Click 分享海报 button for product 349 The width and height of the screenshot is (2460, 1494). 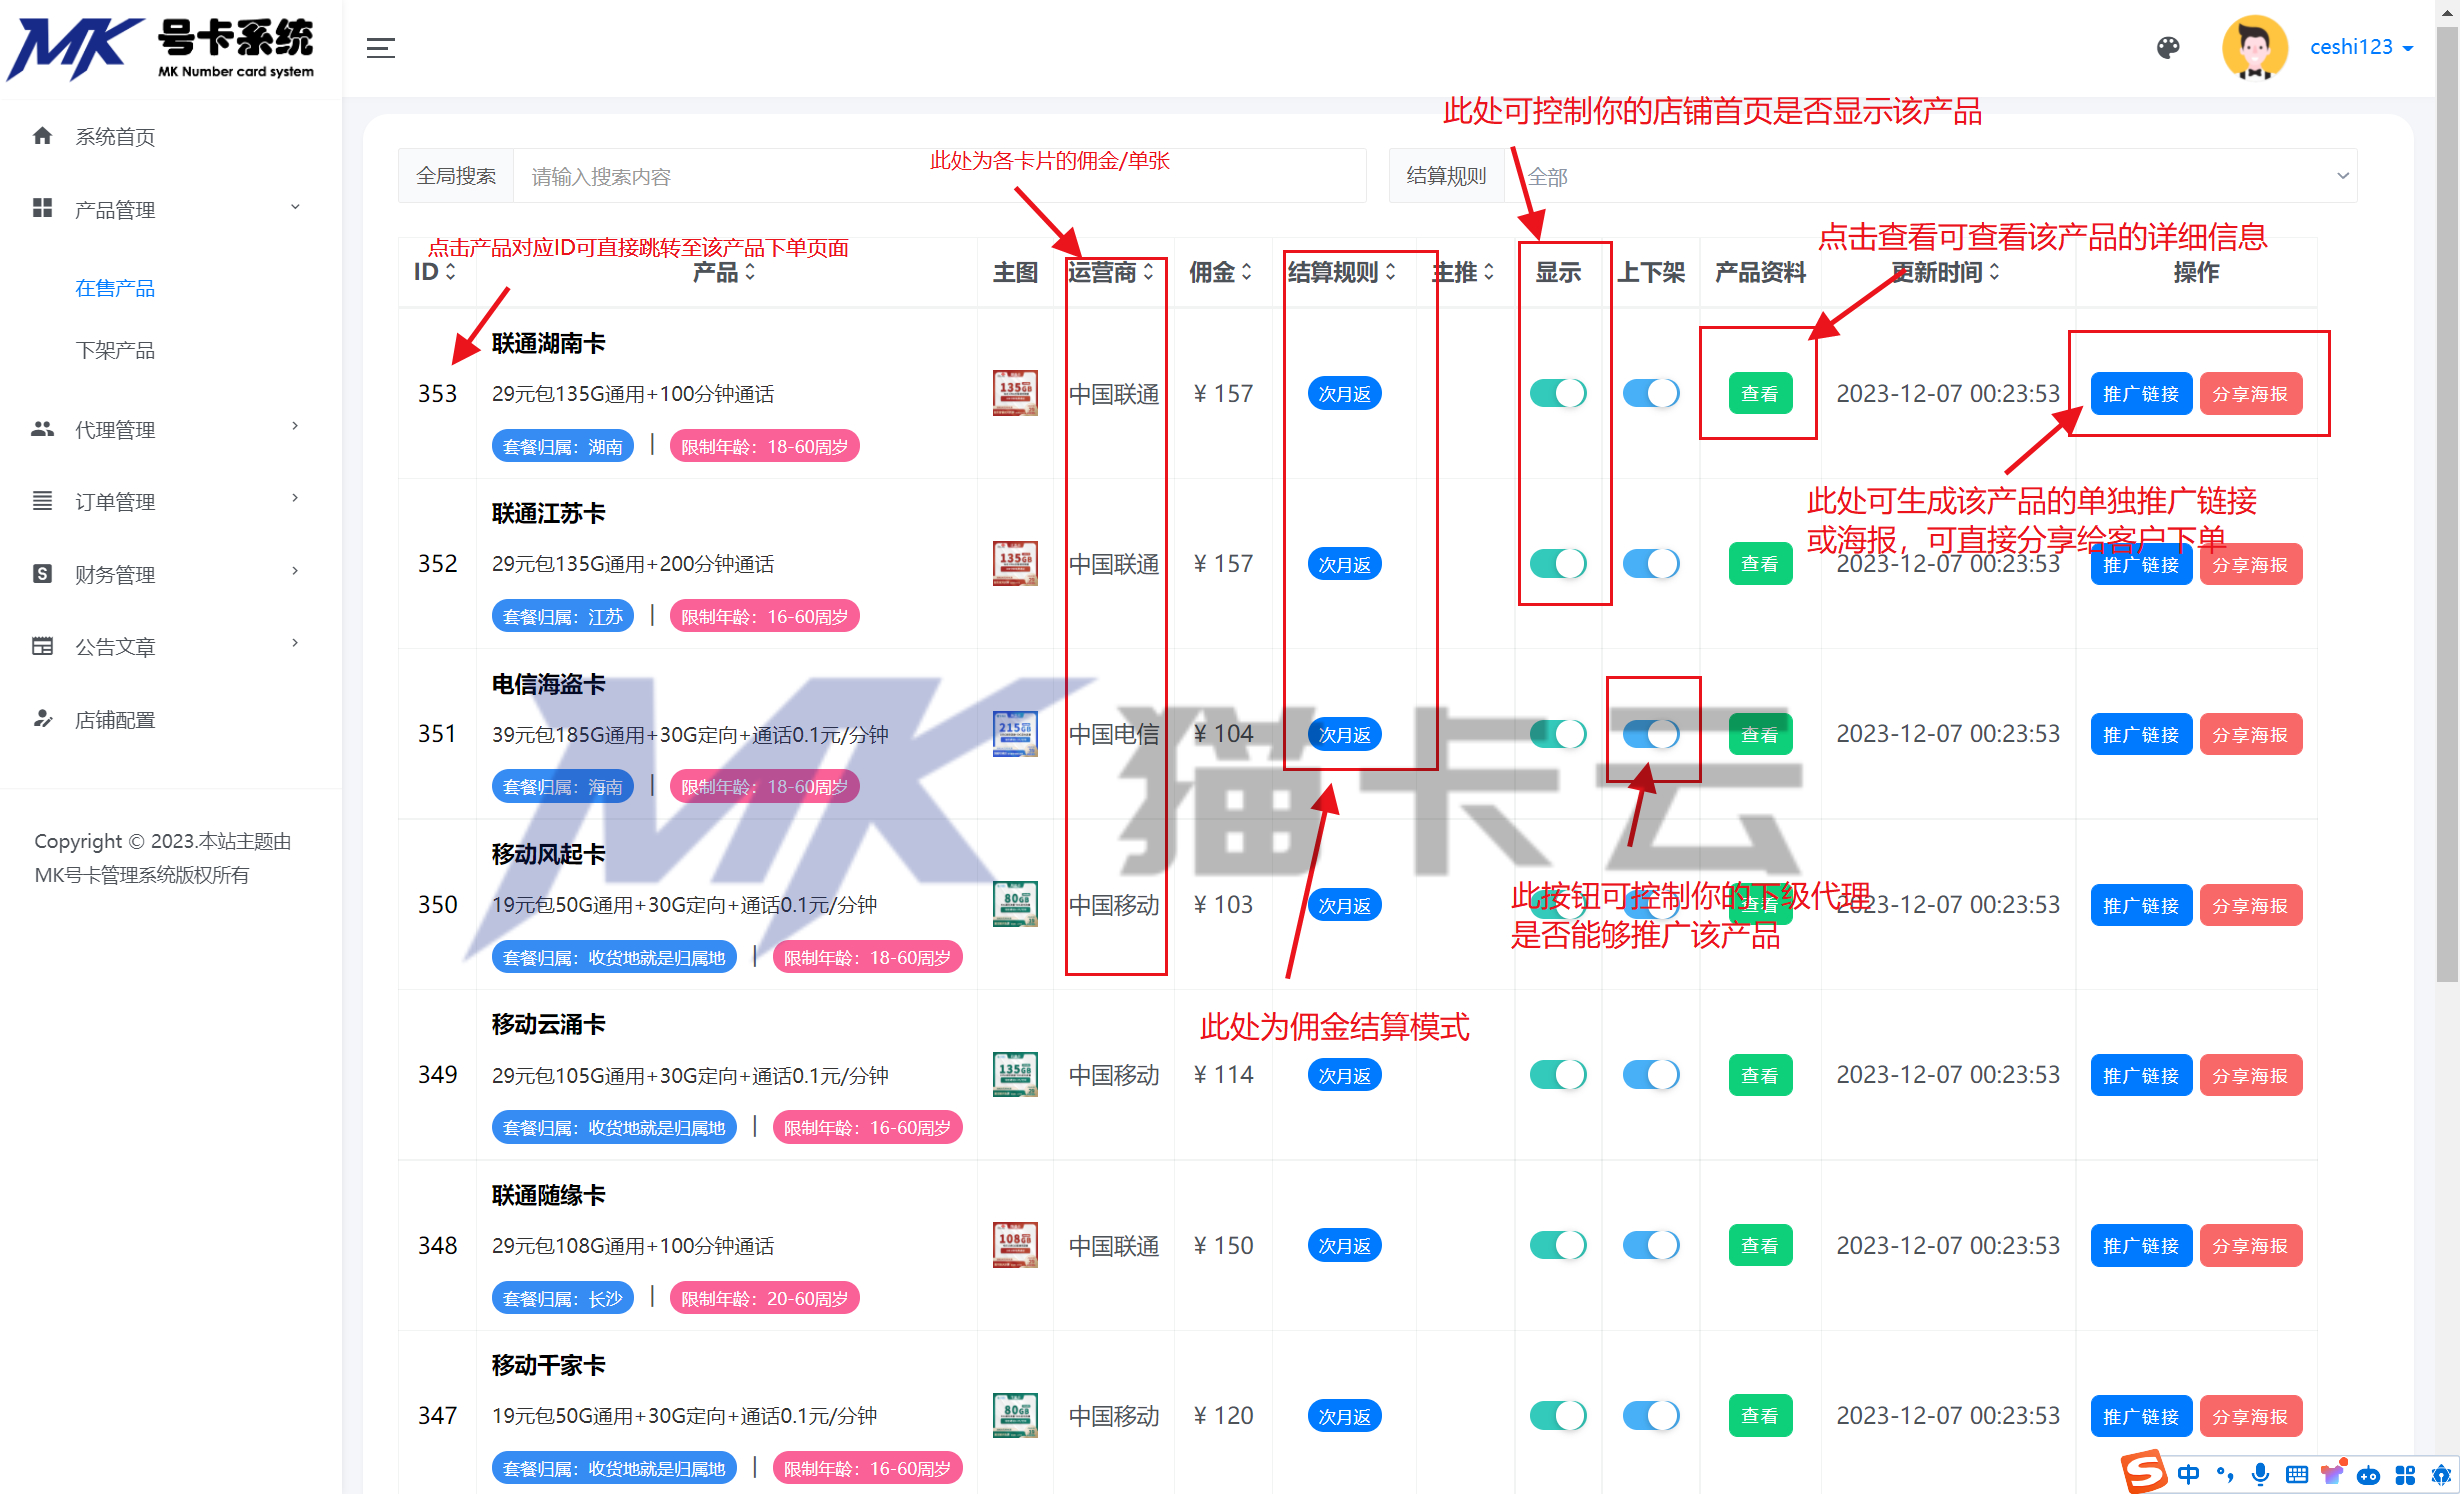point(2250,1076)
